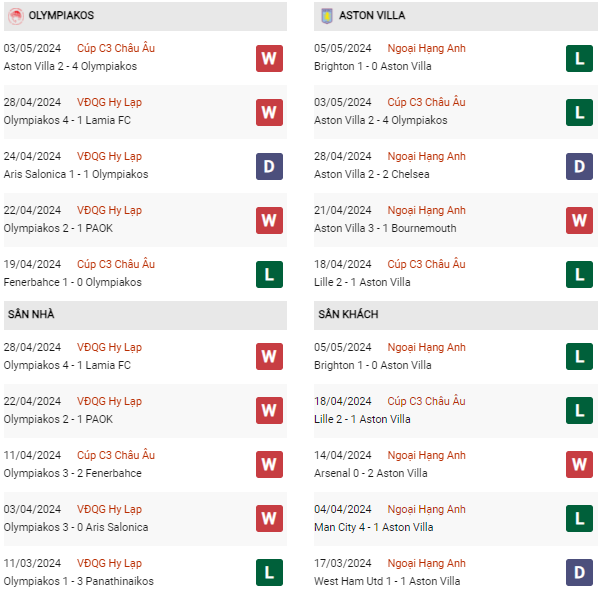The height and width of the screenshot is (592, 600).
Task: Click the D badge for West Ham Utd 1 - 1 Aston Villa
Action: pyautogui.click(x=579, y=573)
